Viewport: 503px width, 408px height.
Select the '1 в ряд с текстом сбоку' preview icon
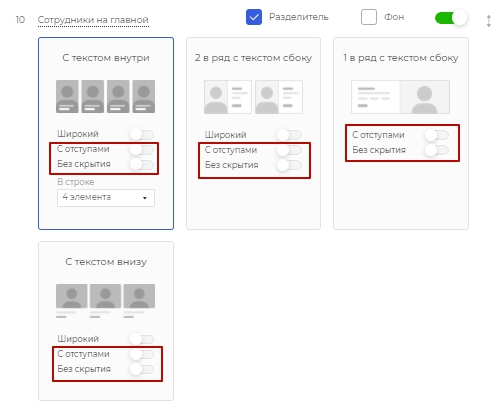(400, 97)
